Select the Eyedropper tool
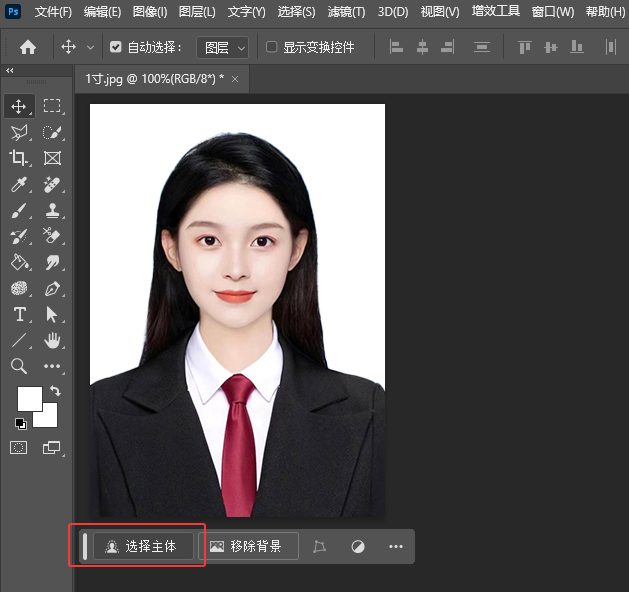 point(19,184)
